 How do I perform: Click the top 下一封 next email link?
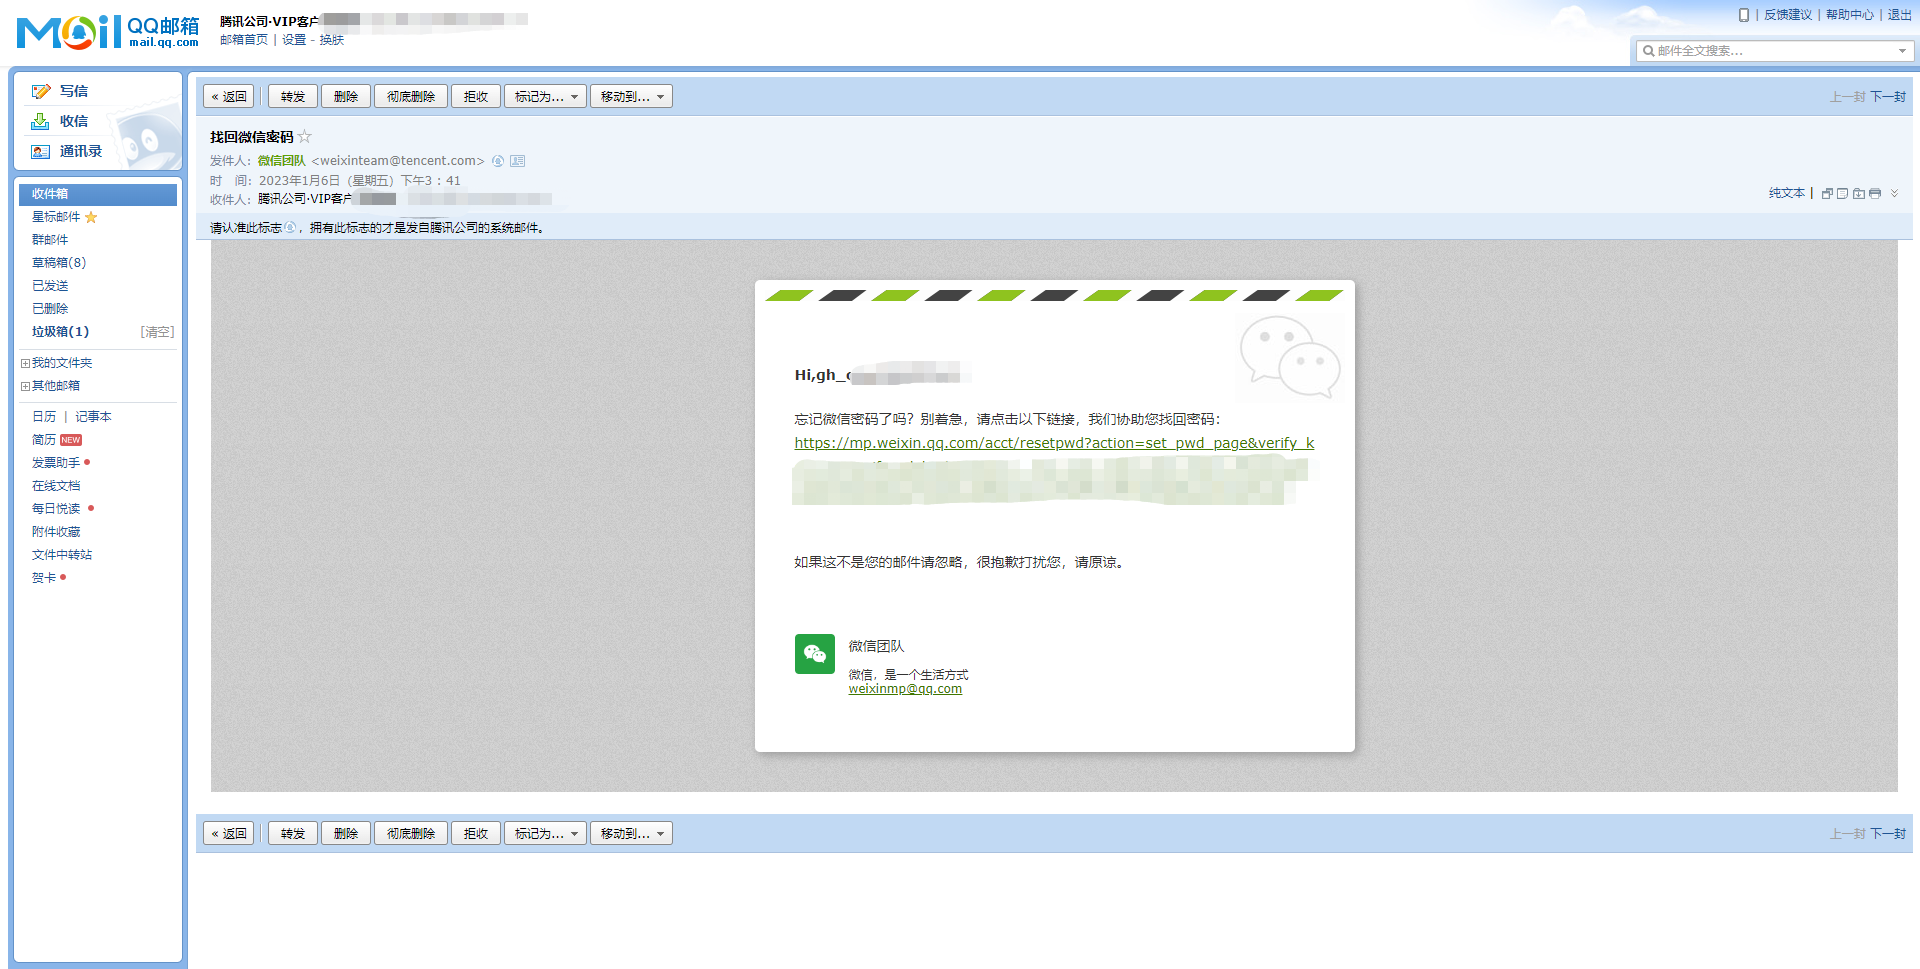(1888, 97)
